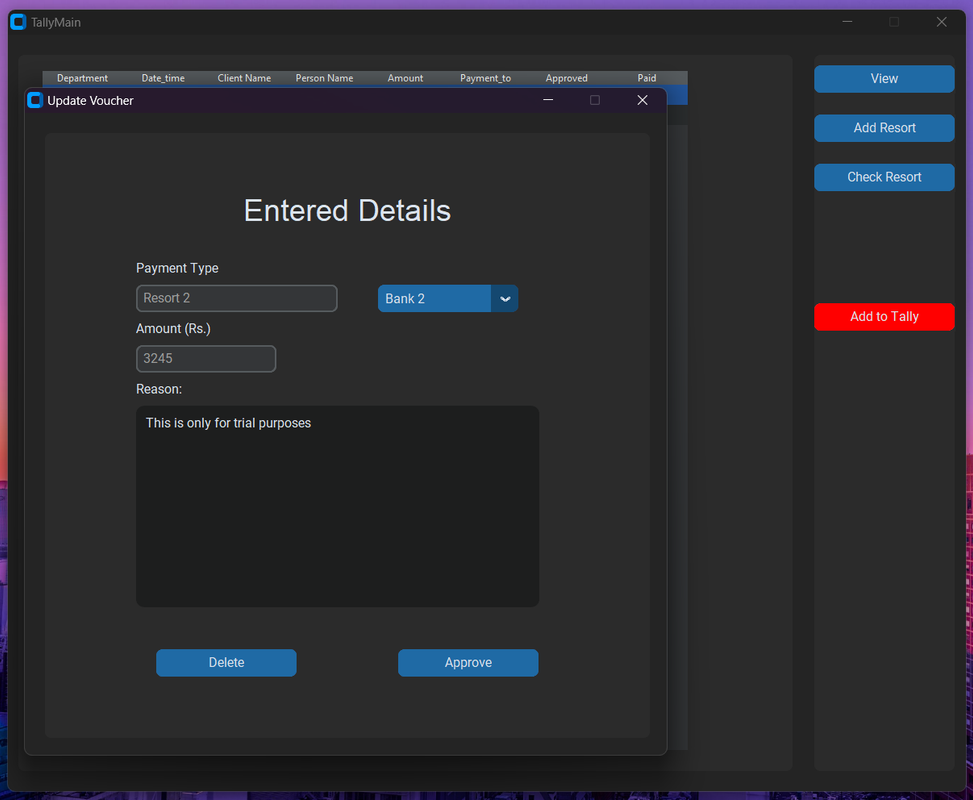Open Check Resort in TallyMain
This screenshot has width=973, height=800.
point(884,177)
